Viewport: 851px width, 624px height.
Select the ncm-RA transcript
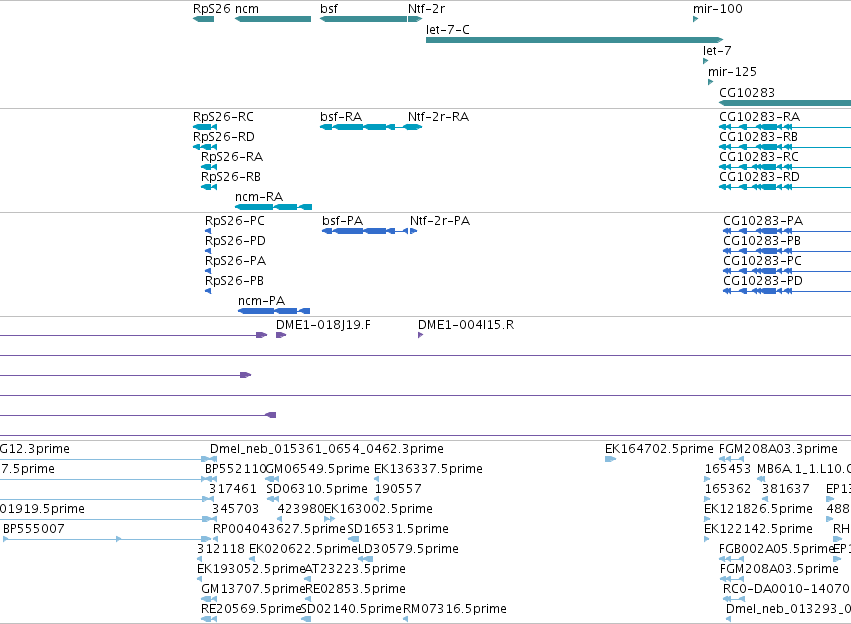point(274,207)
